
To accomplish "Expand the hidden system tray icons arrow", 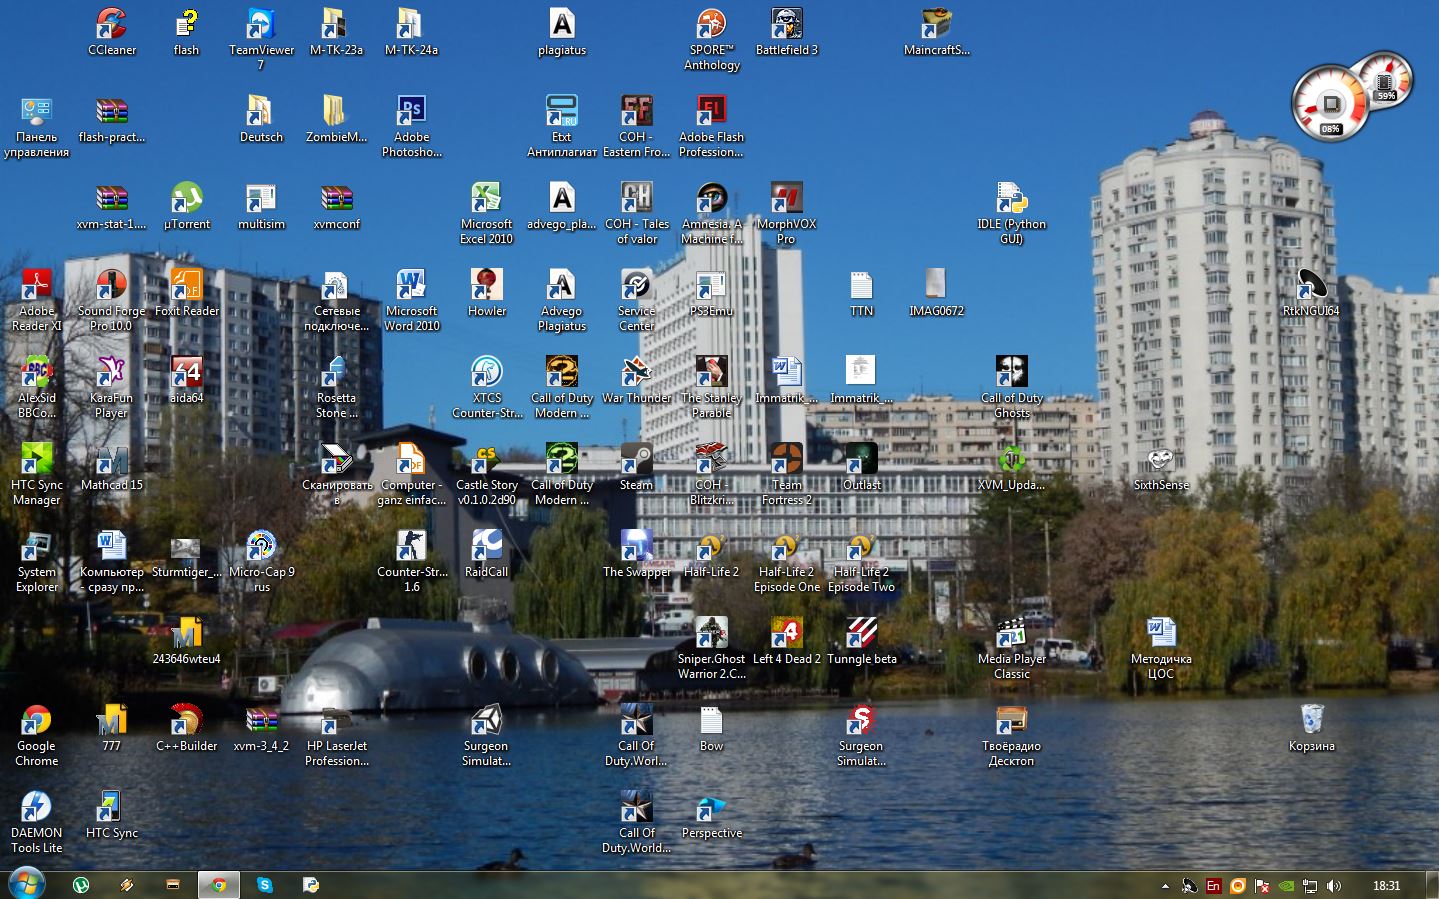I will pos(1165,886).
